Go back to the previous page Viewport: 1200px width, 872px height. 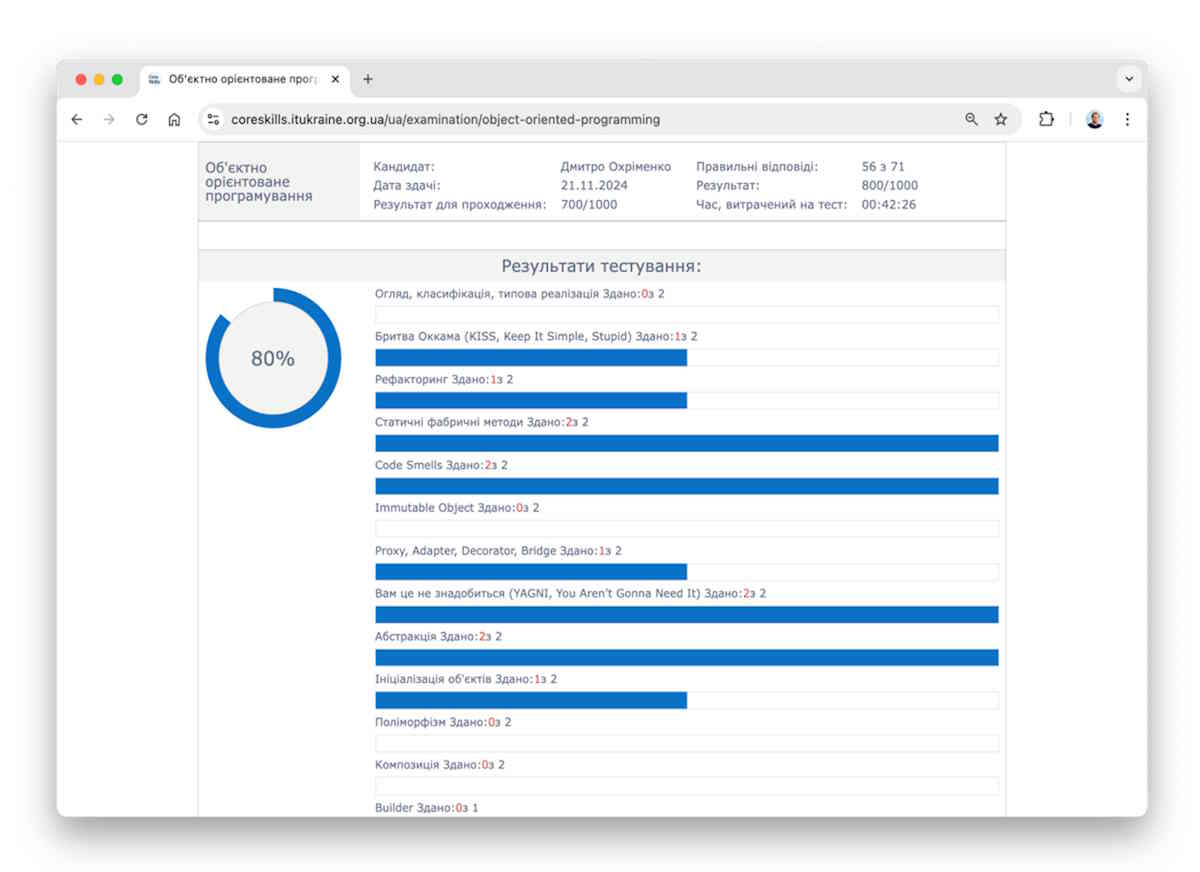coord(77,119)
